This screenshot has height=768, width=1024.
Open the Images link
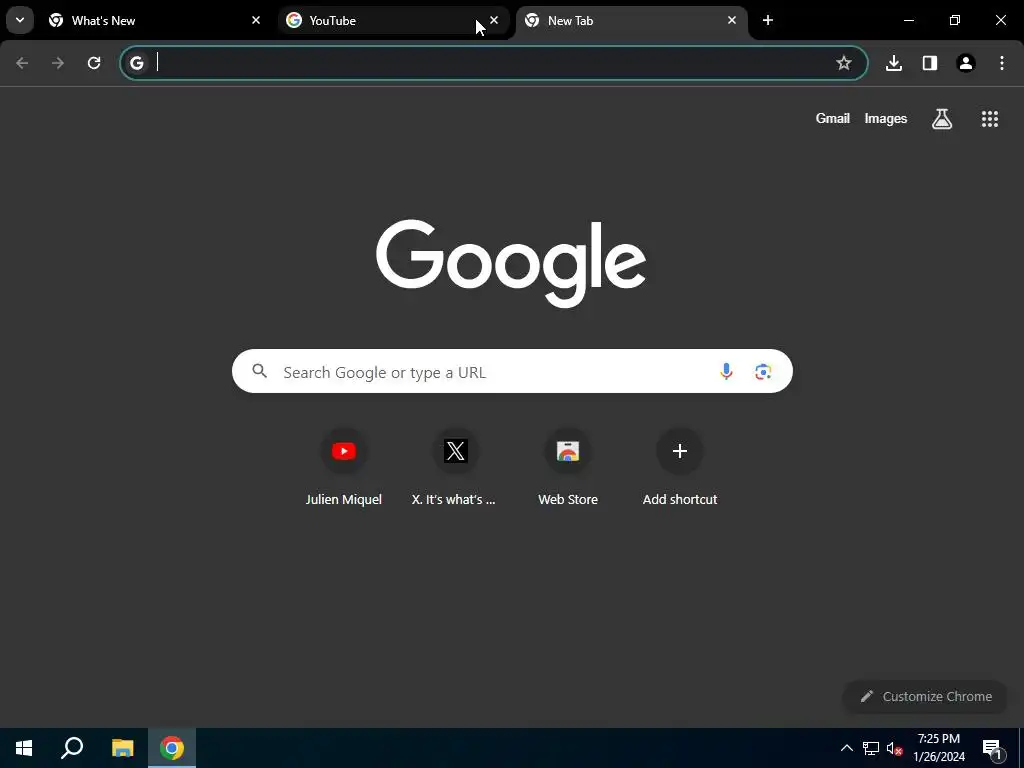(x=886, y=118)
